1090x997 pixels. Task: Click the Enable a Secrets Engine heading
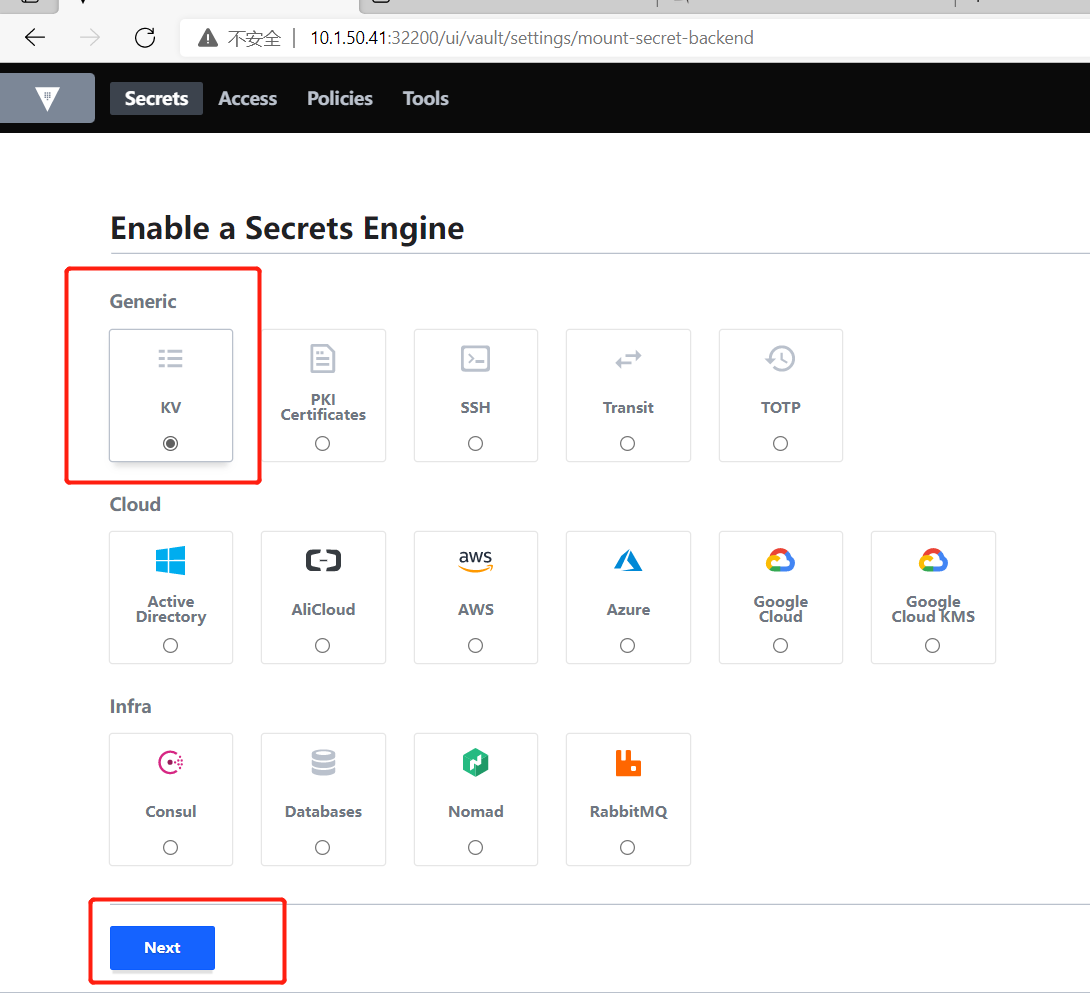(287, 228)
